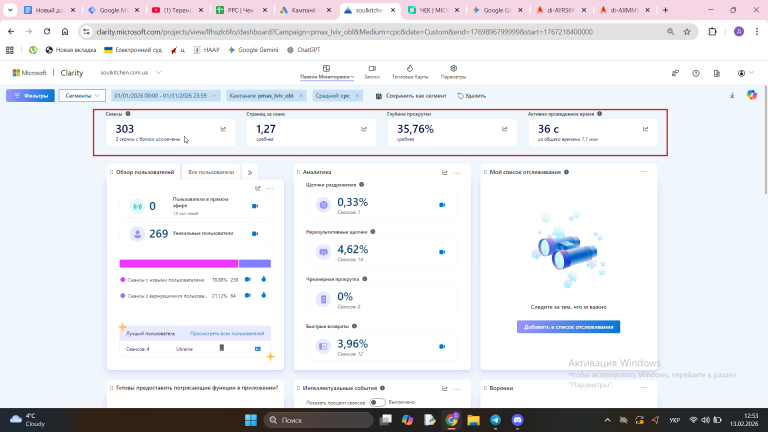768x432 pixels.
Task: Switch to the Тепловые карты heatmaps tab
Action: click(x=410, y=72)
